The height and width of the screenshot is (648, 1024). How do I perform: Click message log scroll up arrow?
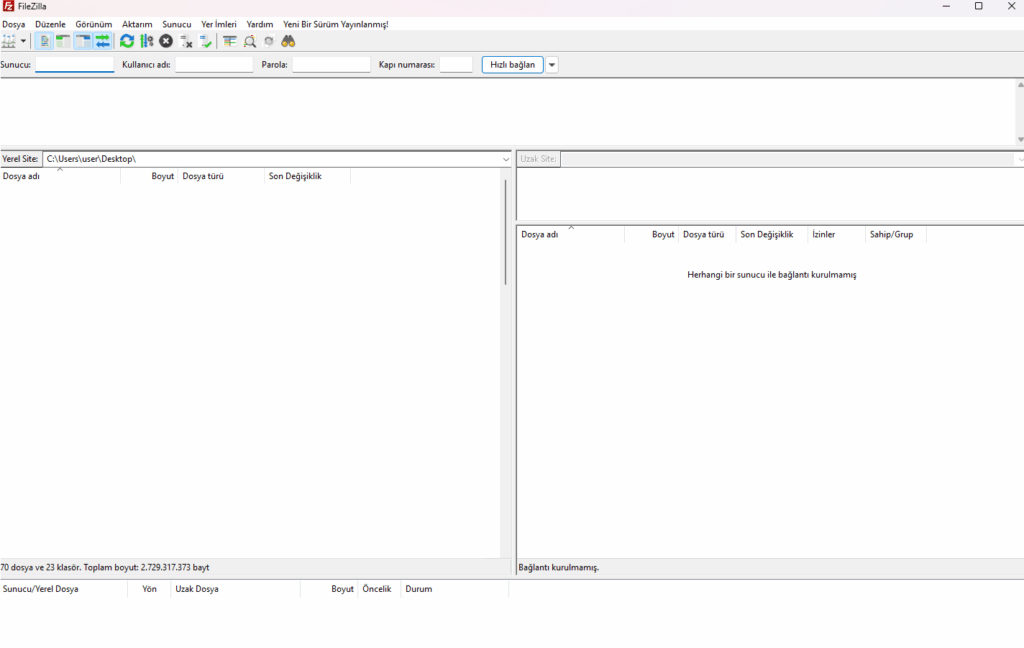click(1020, 85)
